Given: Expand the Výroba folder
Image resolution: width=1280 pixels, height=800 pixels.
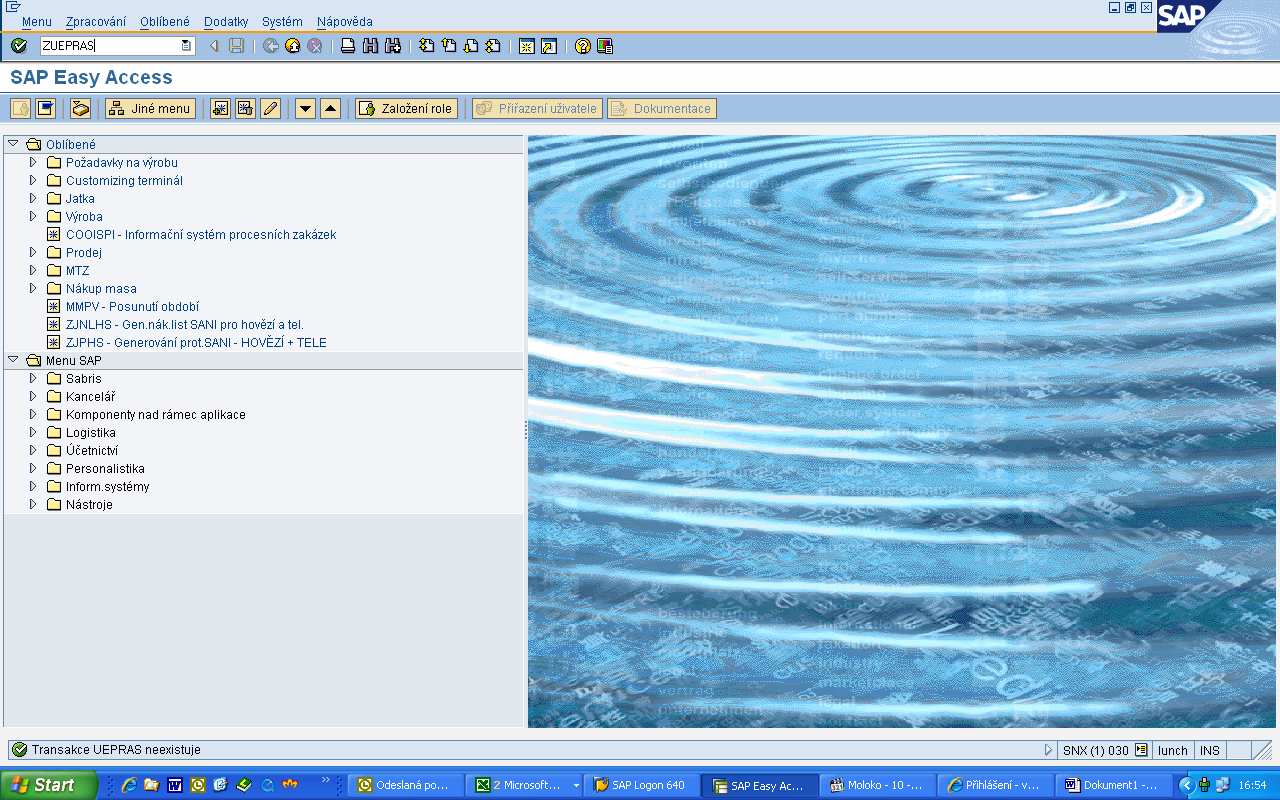Looking at the screenshot, I should click(x=33, y=216).
